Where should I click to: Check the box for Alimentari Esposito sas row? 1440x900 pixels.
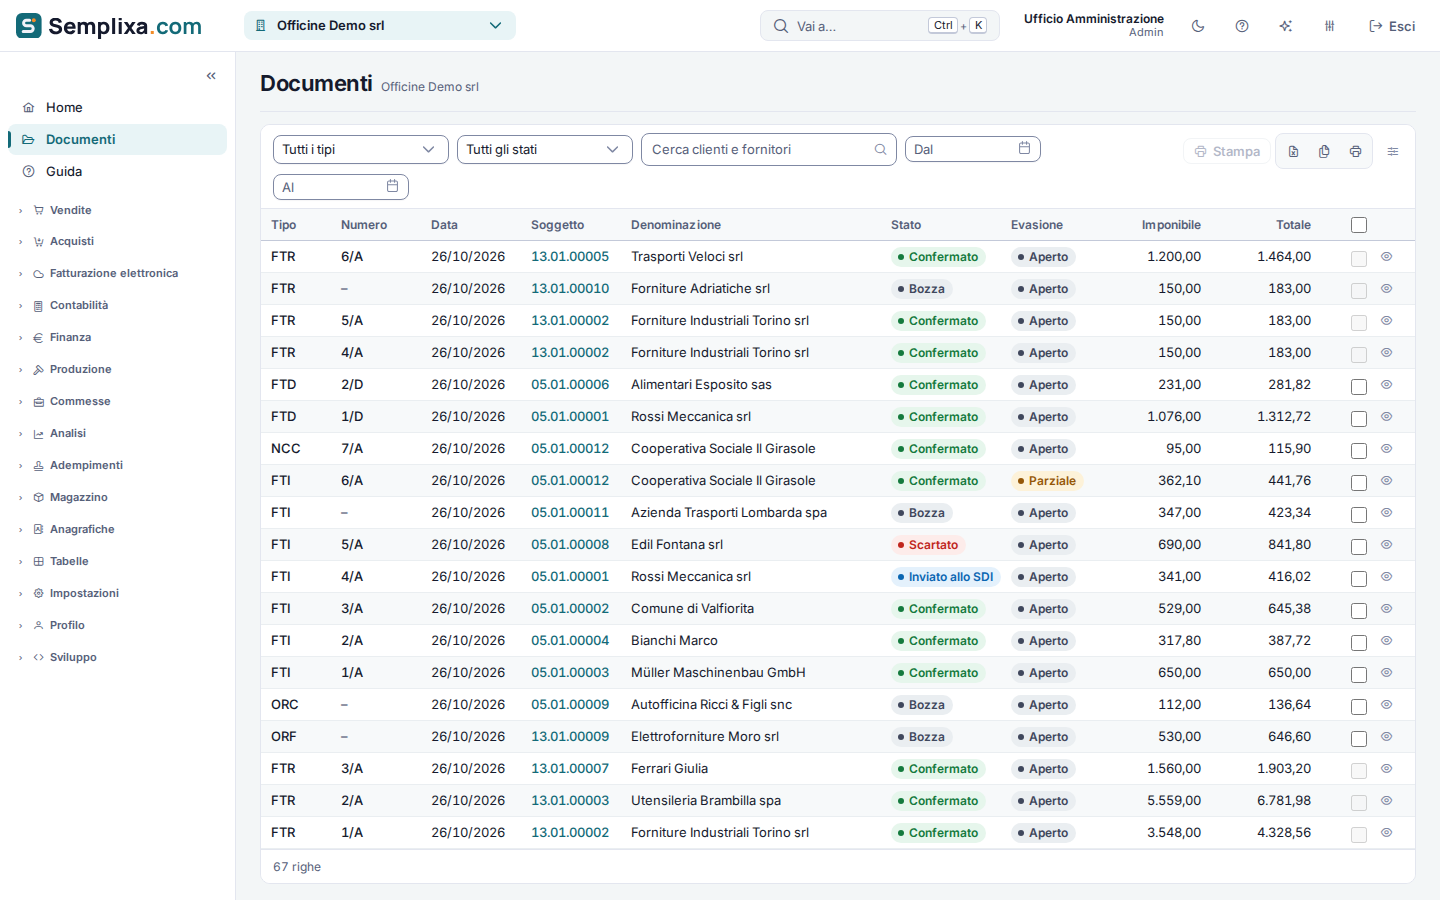pyautogui.click(x=1359, y=386)
